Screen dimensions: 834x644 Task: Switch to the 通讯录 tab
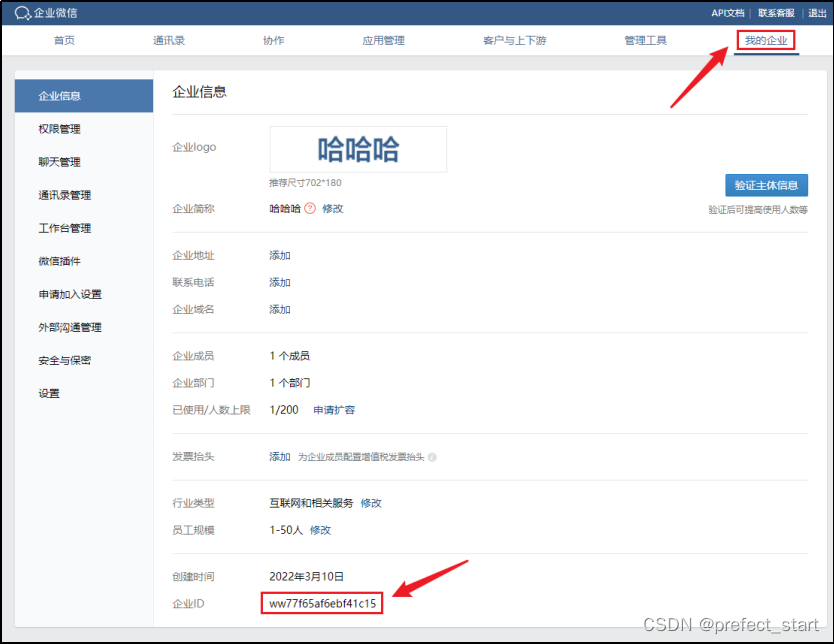coord(169,40)
